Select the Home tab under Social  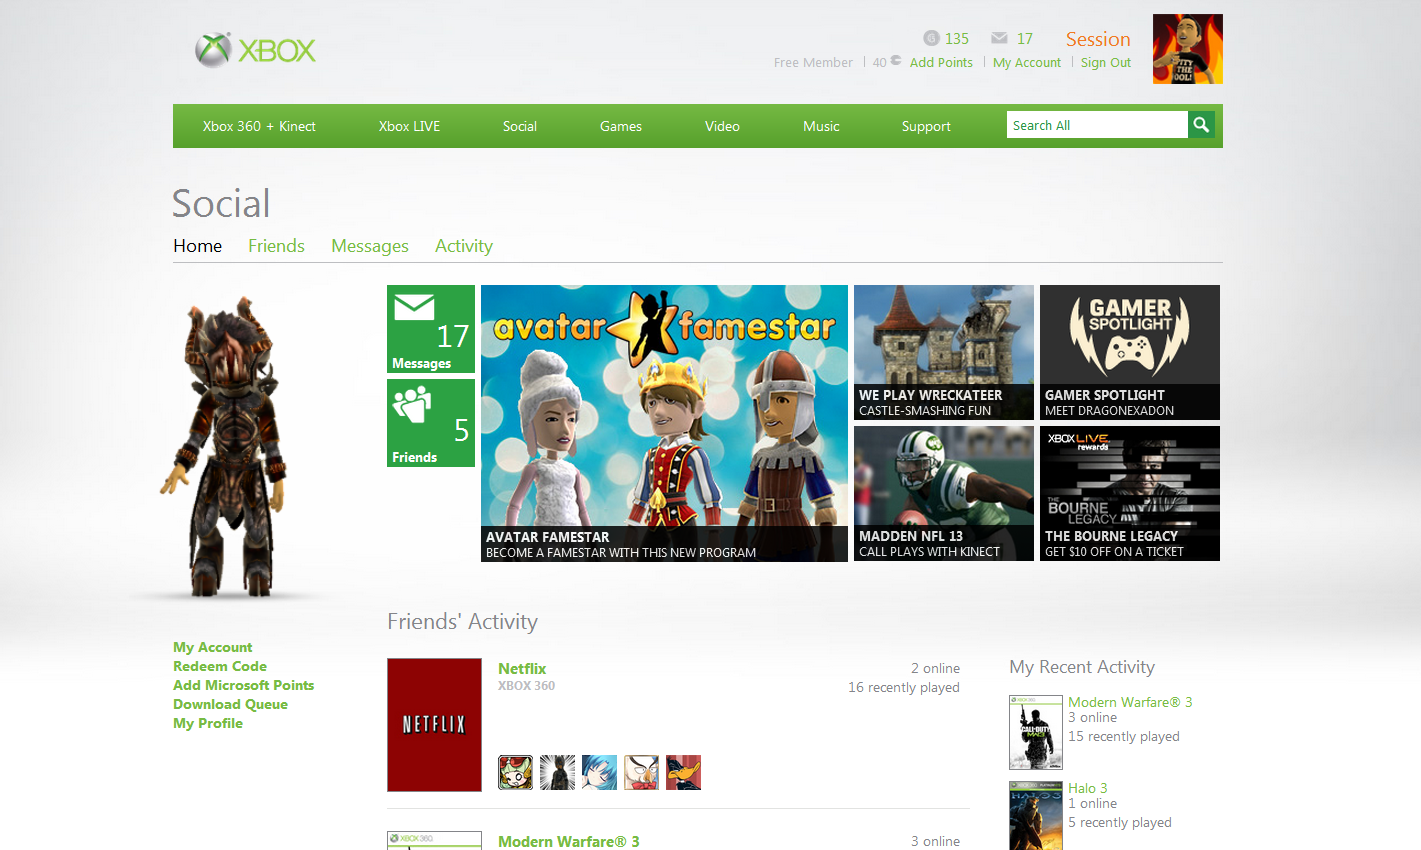[197, 246]
